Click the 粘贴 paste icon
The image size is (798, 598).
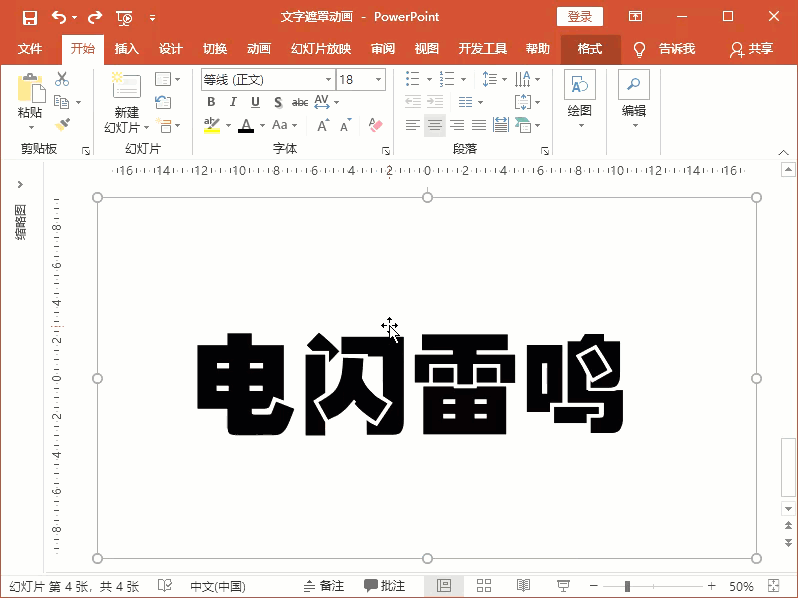click(x=31, y=88)
